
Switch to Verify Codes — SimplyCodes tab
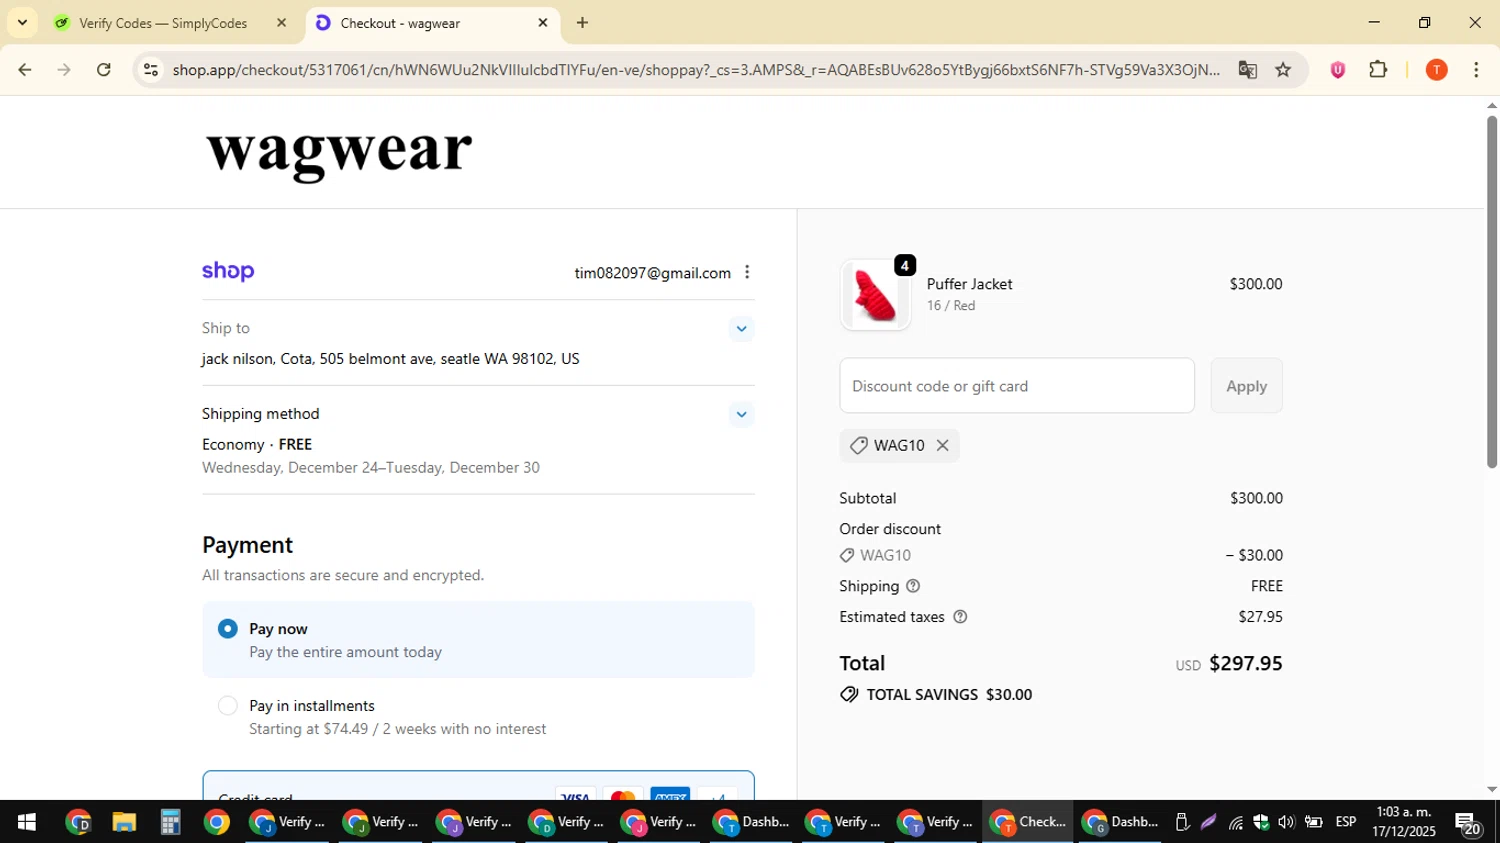click(172, 23)
